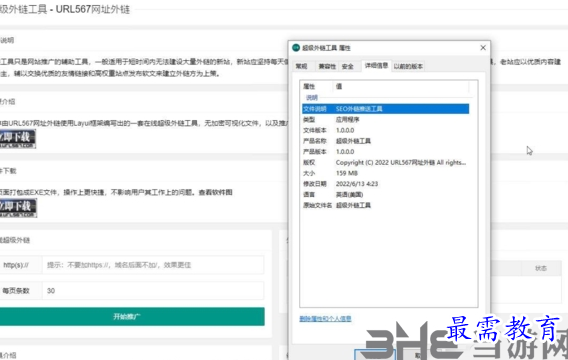Click the lower 立即下载 download image button
568x360 pixels.
coord(18,208)
